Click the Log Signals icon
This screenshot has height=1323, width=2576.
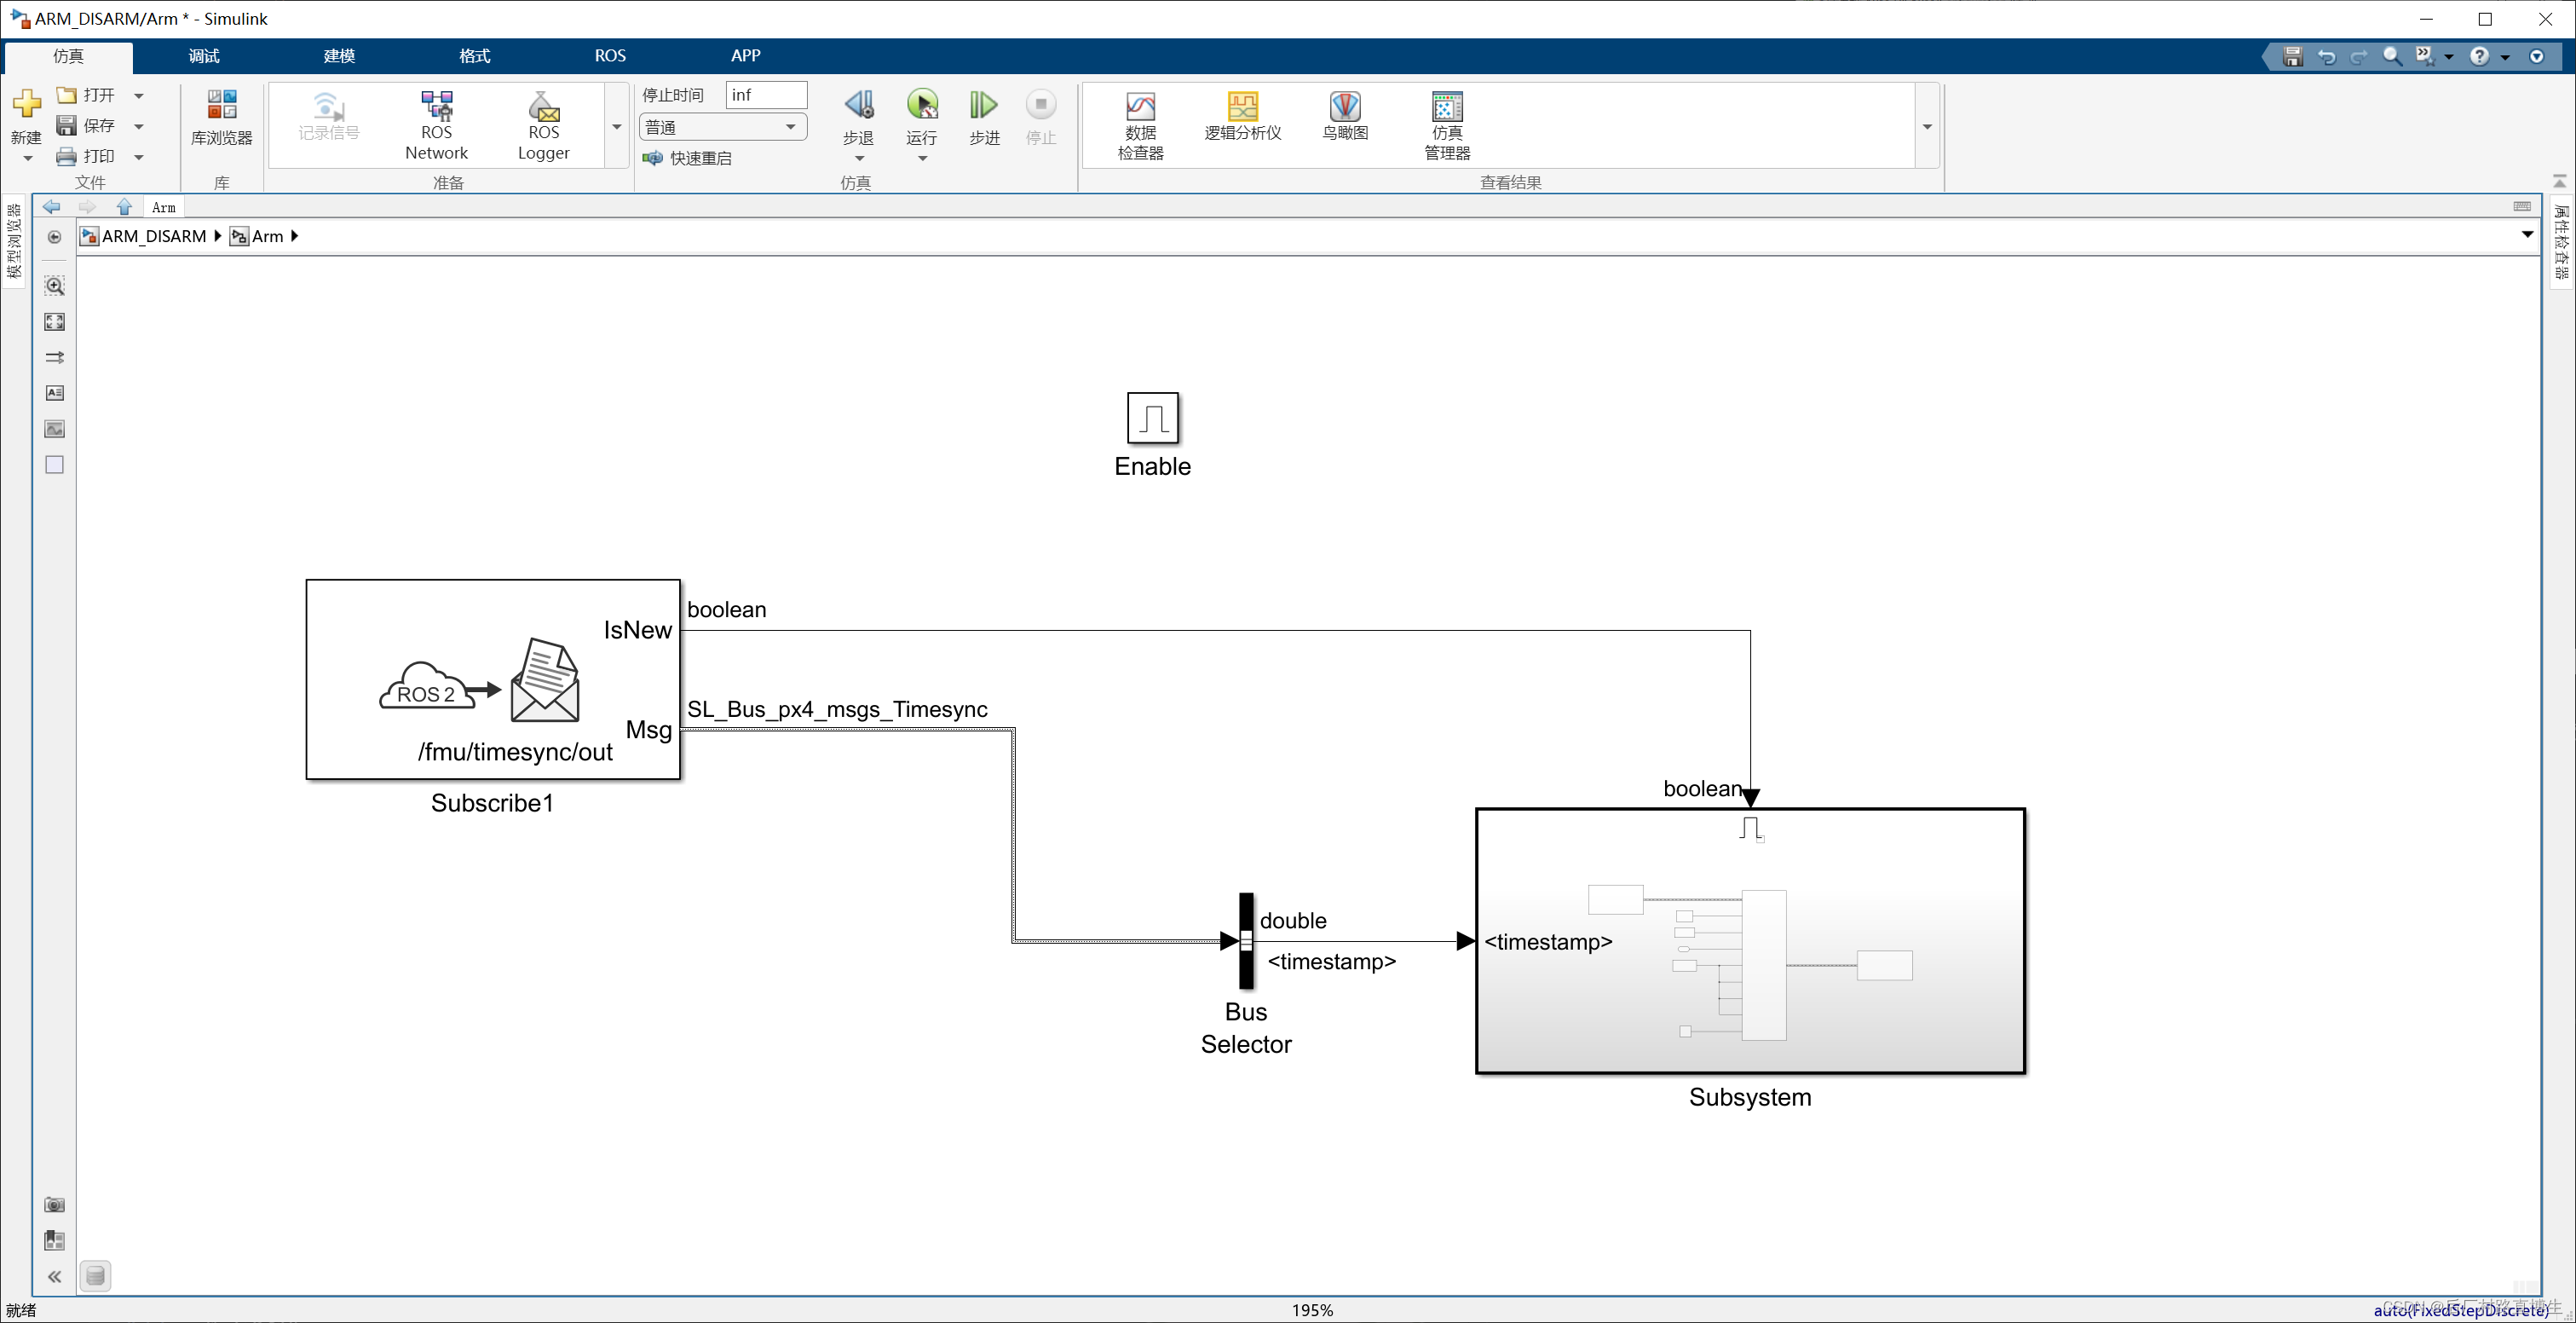(328, 116)
